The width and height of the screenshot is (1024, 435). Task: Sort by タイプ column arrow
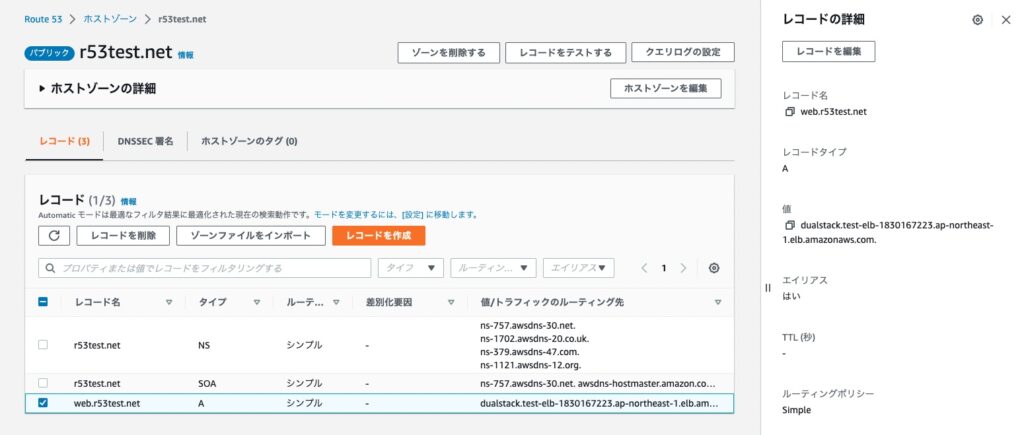257,302
